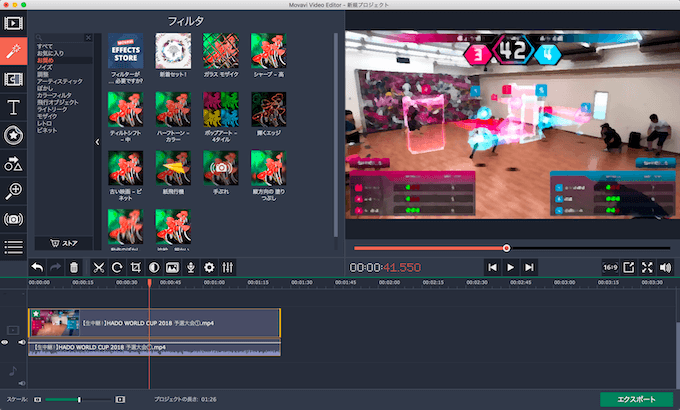The height and width of the screenshot is (410, 680).
Task: Click the エクスポート export button
Action: [636, 399]
